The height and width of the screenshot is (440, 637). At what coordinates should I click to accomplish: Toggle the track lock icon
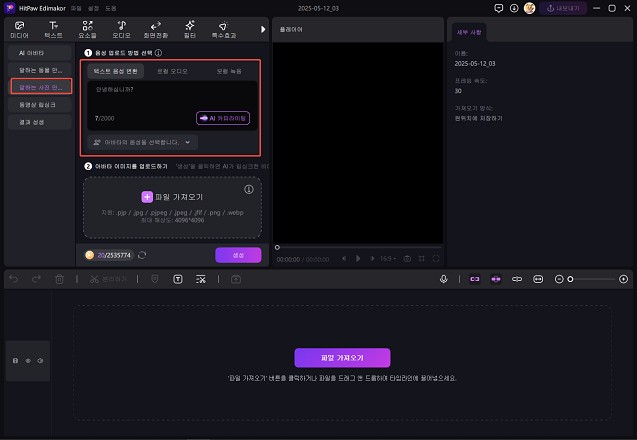(15, 359)
